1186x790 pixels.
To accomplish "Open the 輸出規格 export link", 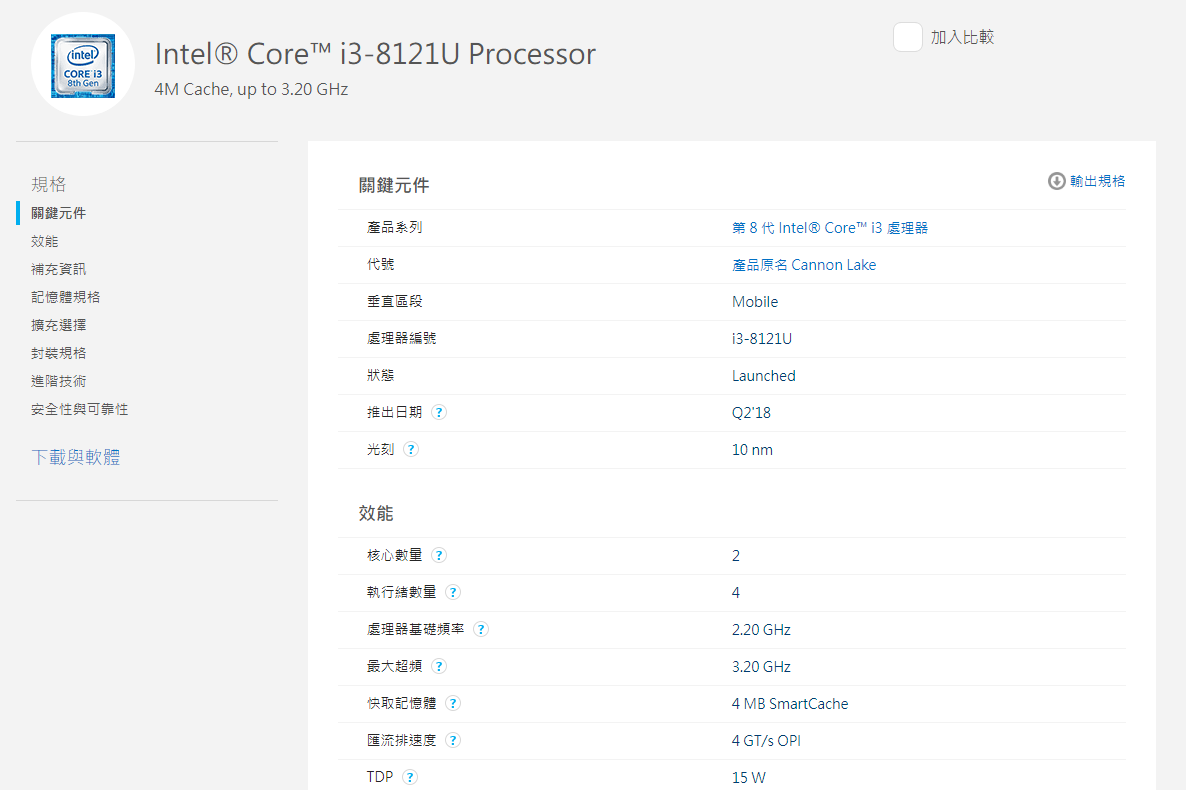I will point(1097,182).
